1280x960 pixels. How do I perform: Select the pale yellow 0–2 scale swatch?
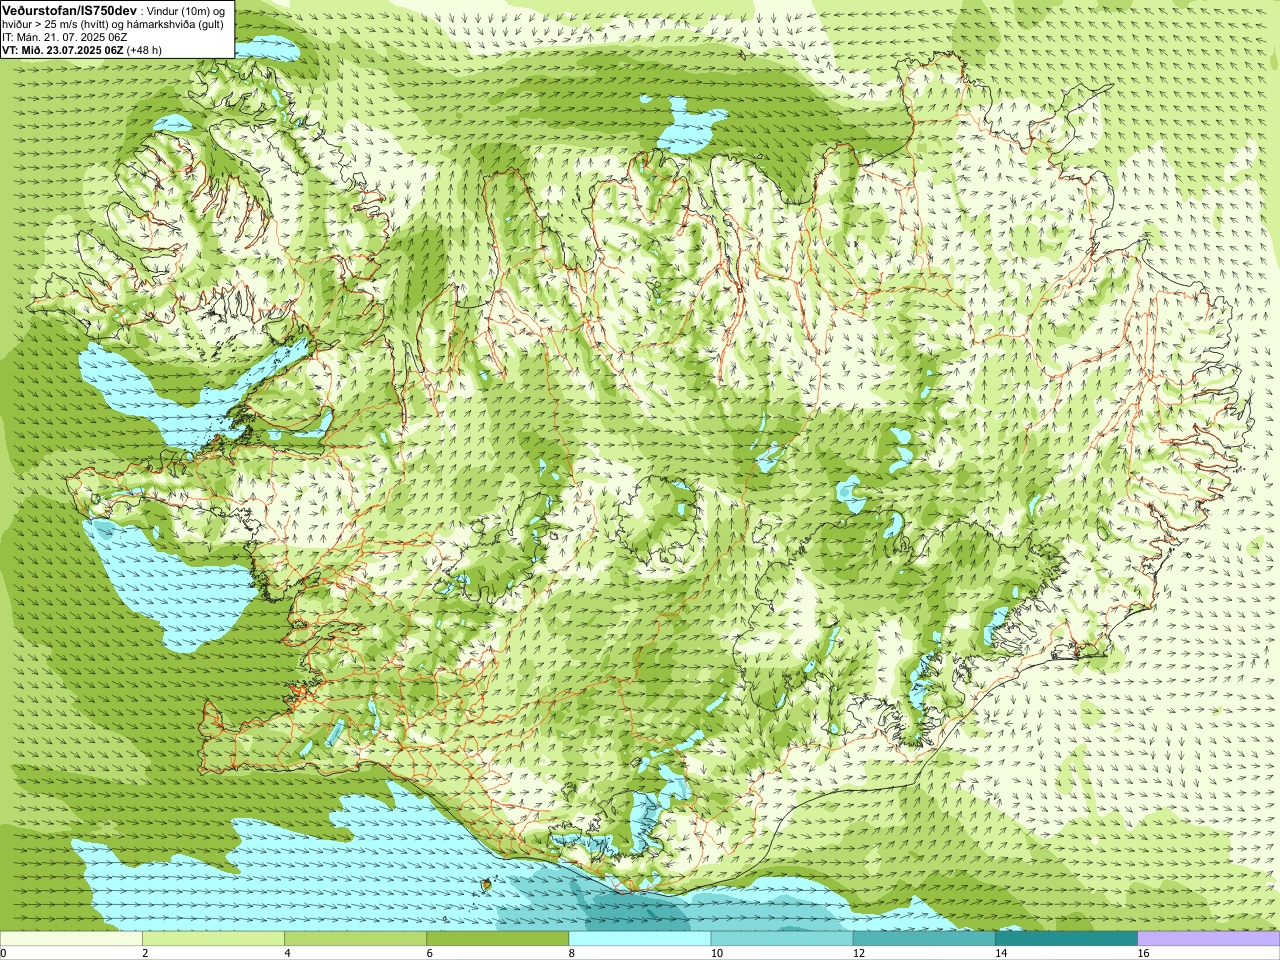pyautogui.click(x=71, y=939)
